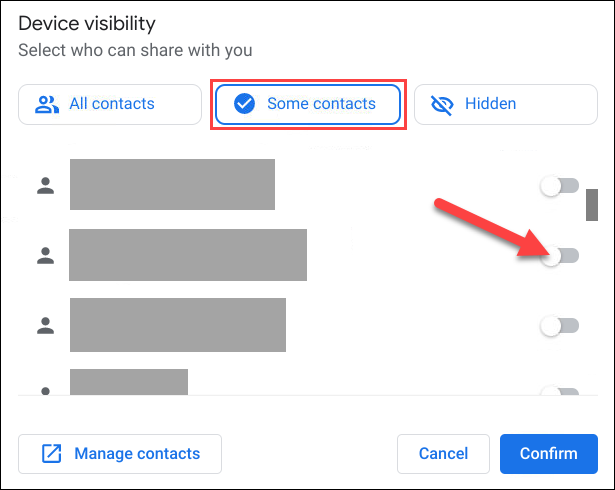
Task: Select the All contacts visibility option
Action: [x=110, y=104]
